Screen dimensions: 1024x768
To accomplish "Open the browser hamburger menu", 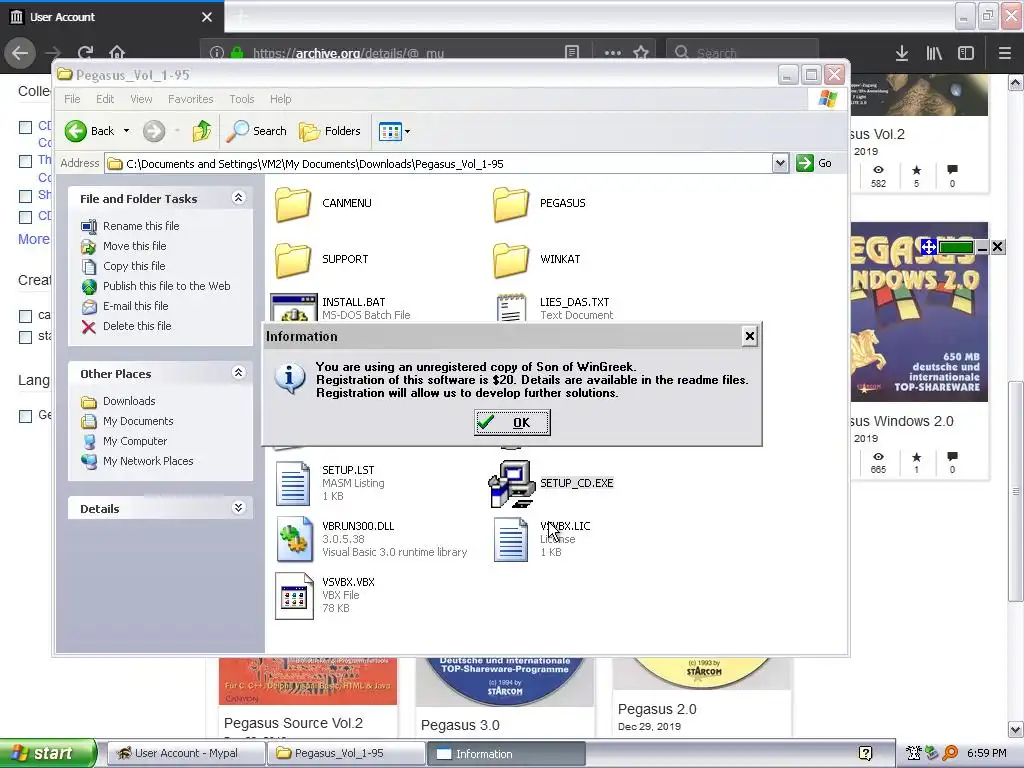I will click(x=1005, y=53).
